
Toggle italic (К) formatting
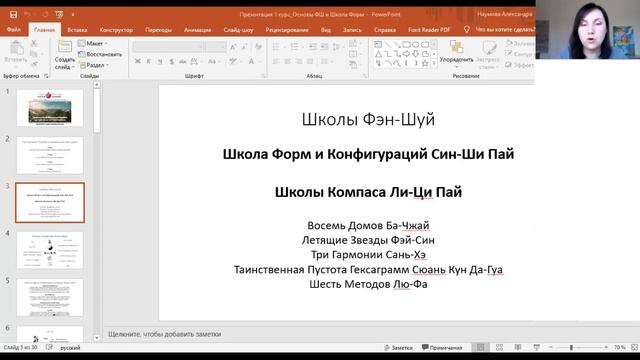[149, 61]
